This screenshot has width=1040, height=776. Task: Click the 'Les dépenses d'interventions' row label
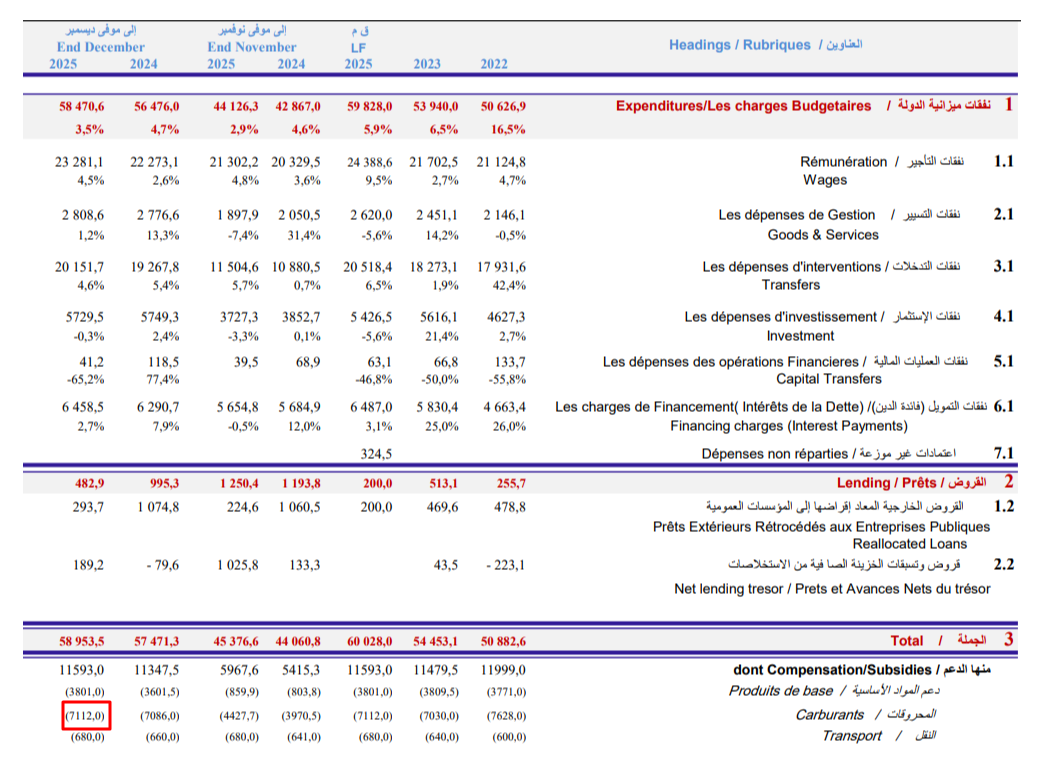[x=791, y=267]
